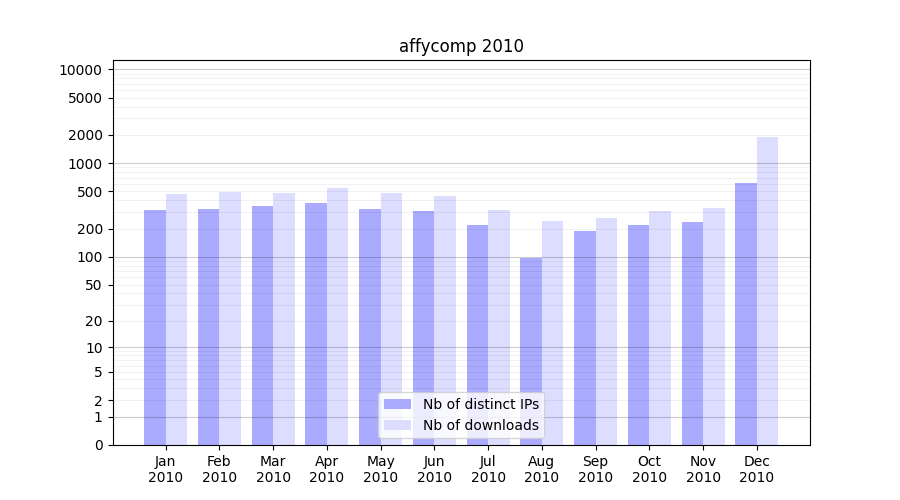This screenshot has height=500, width=900.
Task: Select the 100 y-axis tick label
Action: (x=90, y=257)
